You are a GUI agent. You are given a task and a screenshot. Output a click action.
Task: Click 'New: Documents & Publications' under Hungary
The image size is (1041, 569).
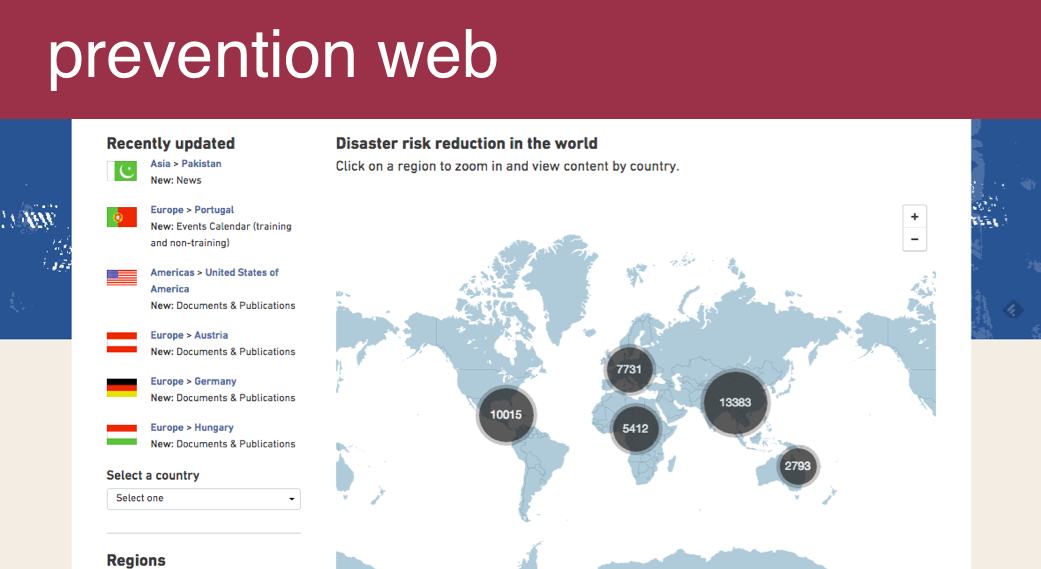click(x=223, y=444)
